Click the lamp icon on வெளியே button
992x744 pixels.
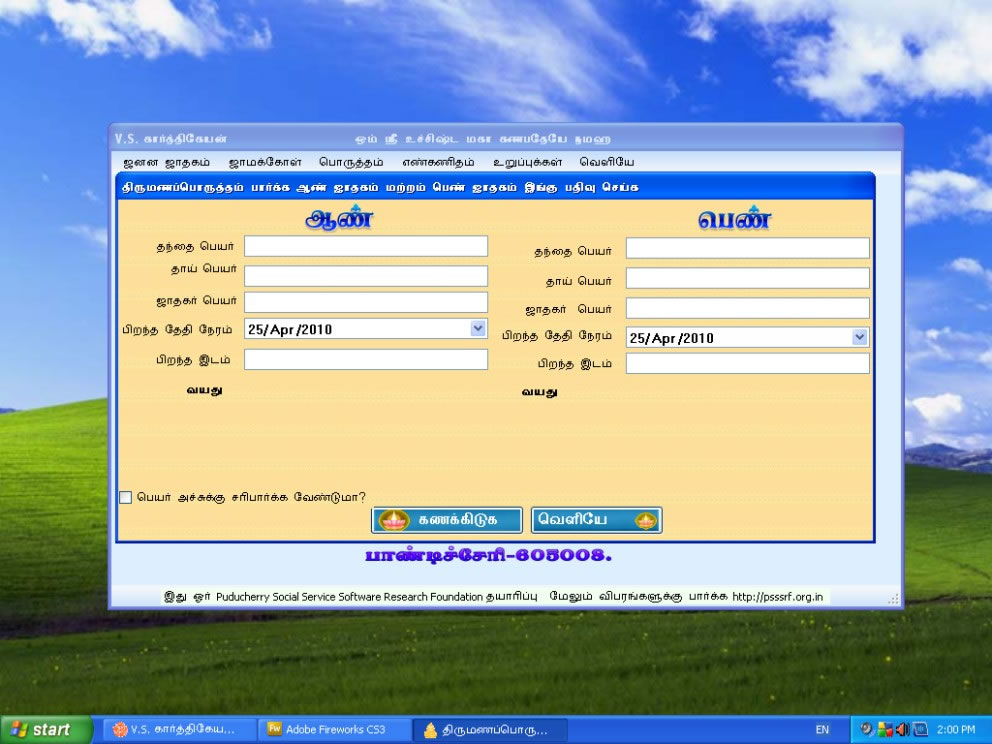tap(645, 521)
